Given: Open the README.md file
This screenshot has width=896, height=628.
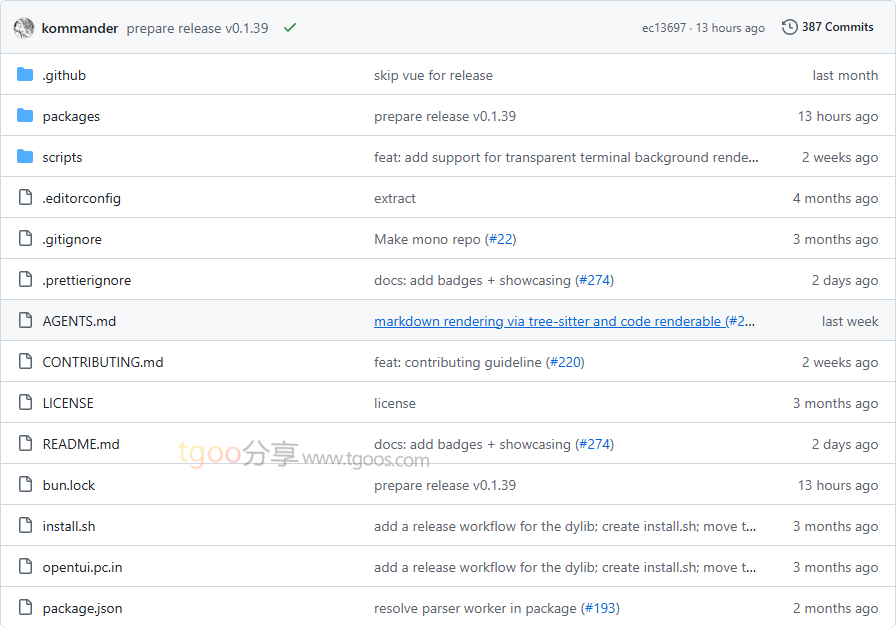Looking at the screenshot, I should pos(81,444).
